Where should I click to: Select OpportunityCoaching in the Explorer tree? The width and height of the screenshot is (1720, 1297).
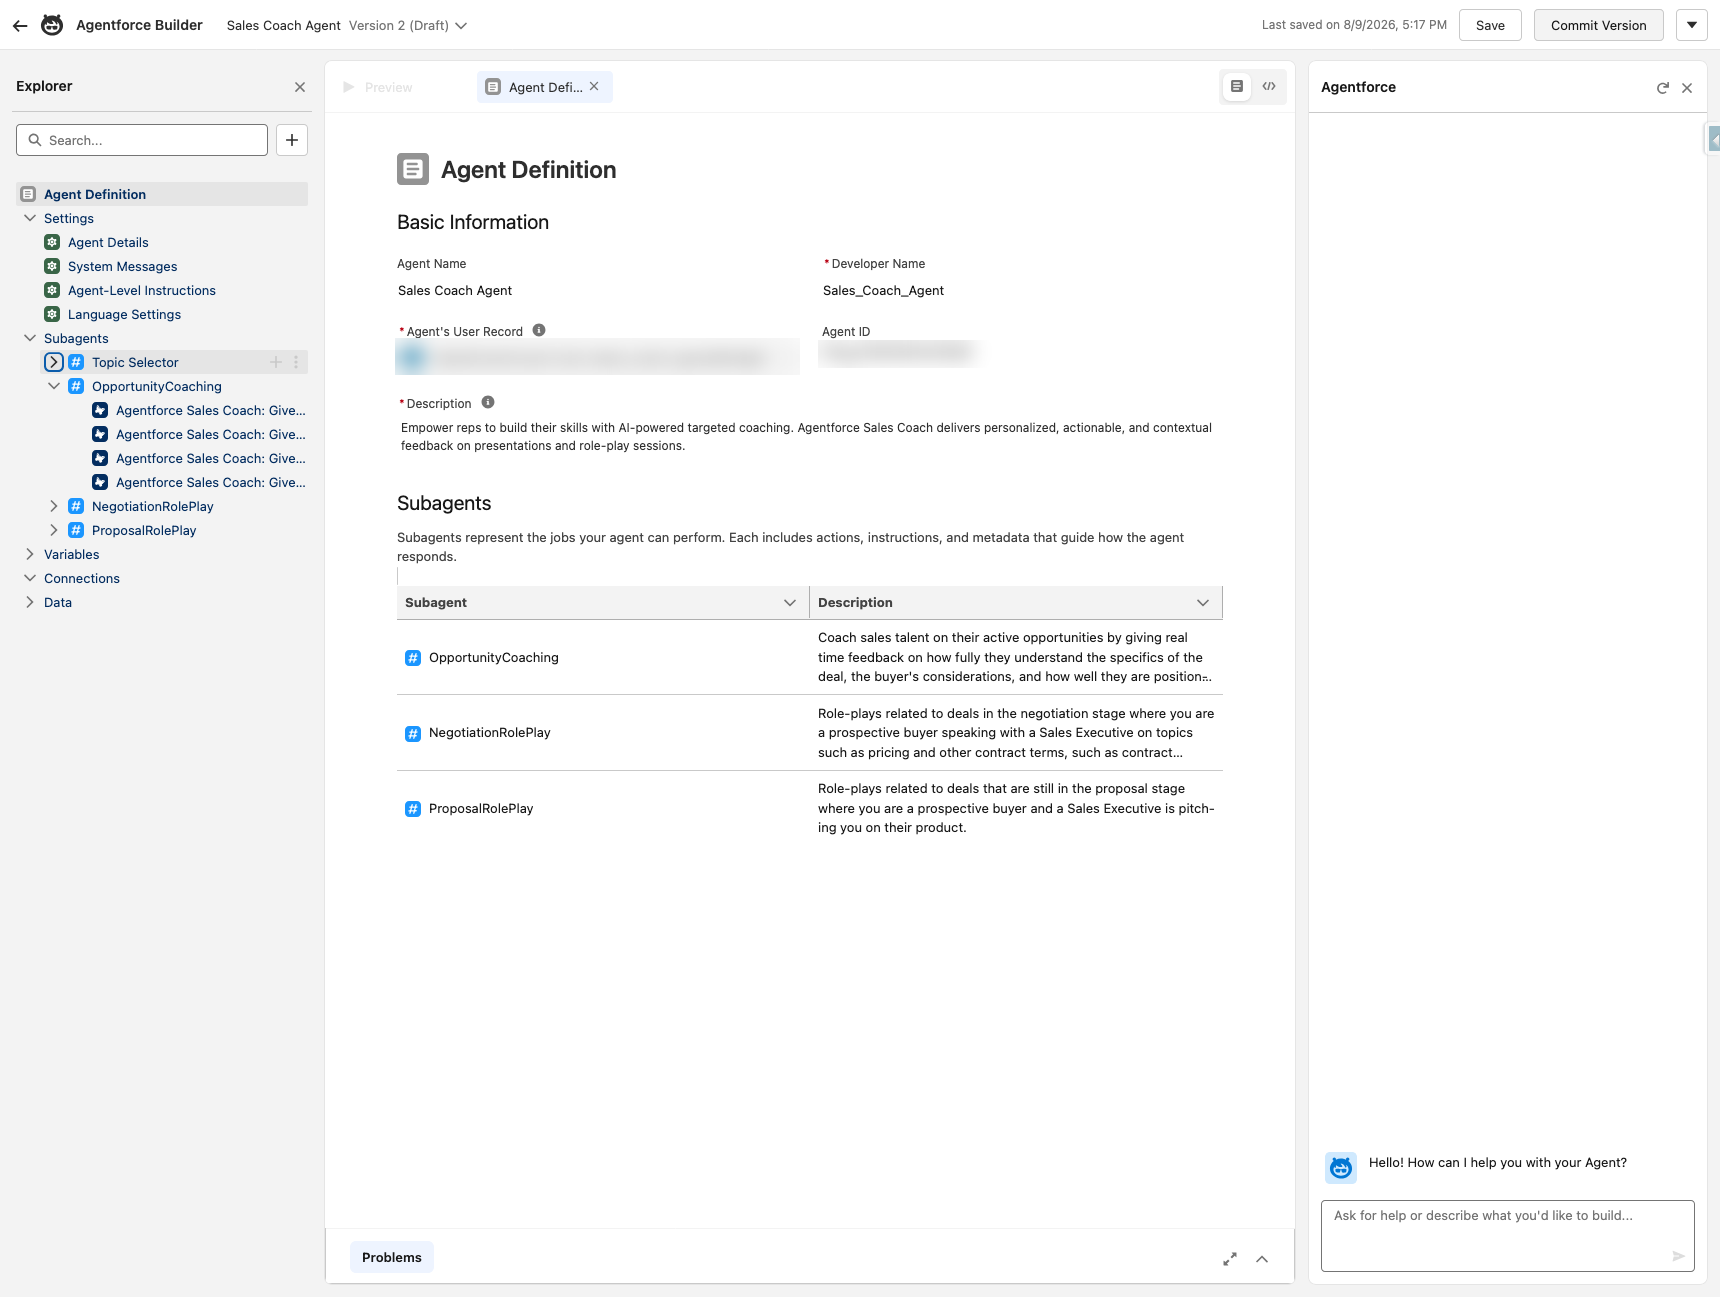point(157,386)
